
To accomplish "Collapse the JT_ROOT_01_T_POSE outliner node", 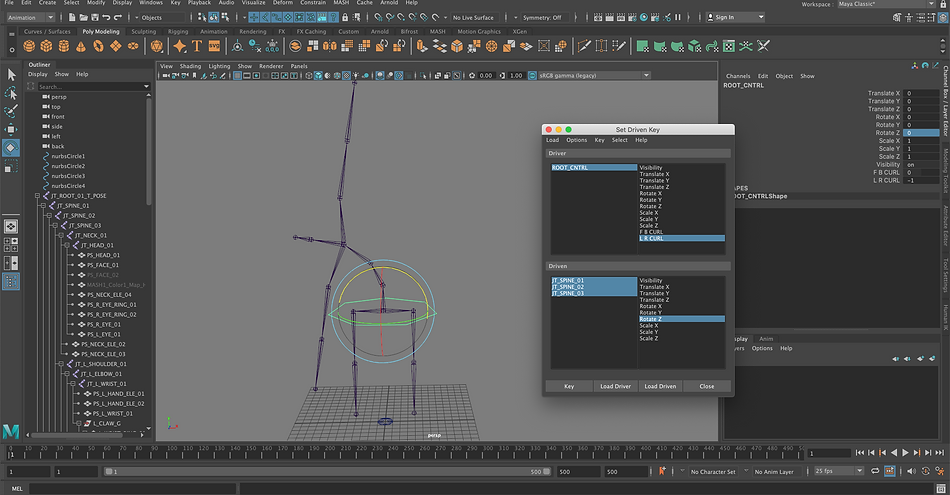I will (x=37, y=196).
